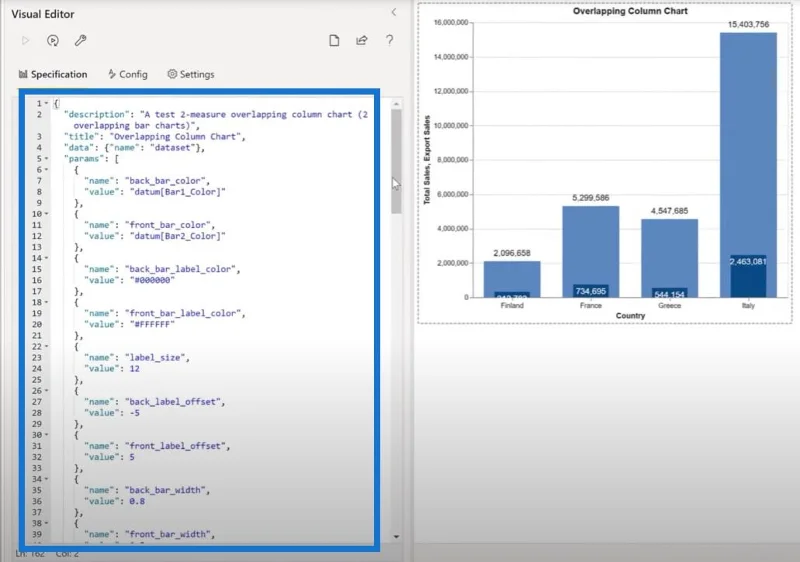The height and width of the screenshot is (562, 800).
Task: Click the "front_label_offset" text
Action: coord(175,446)
